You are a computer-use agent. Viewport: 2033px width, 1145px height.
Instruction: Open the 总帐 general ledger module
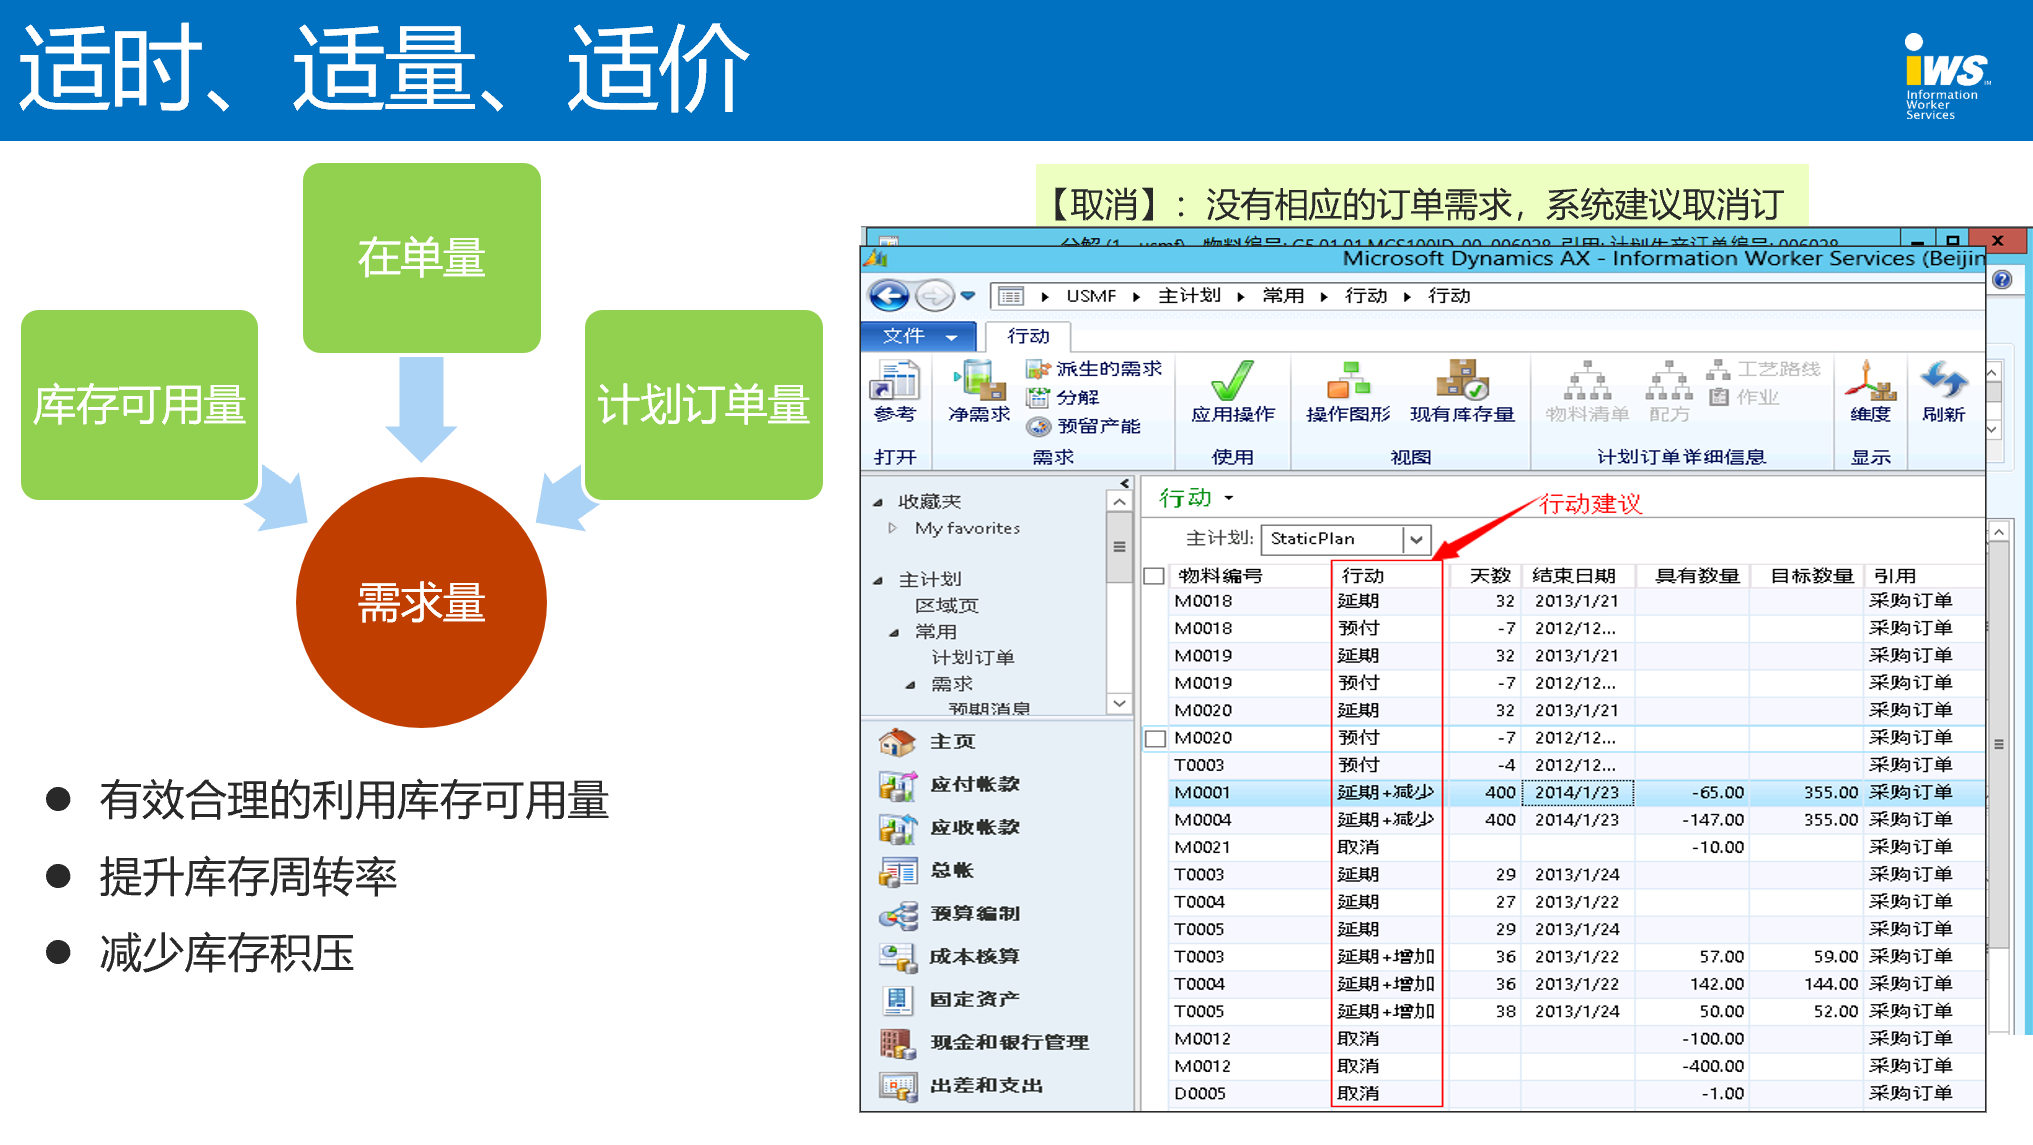(927, 870)
